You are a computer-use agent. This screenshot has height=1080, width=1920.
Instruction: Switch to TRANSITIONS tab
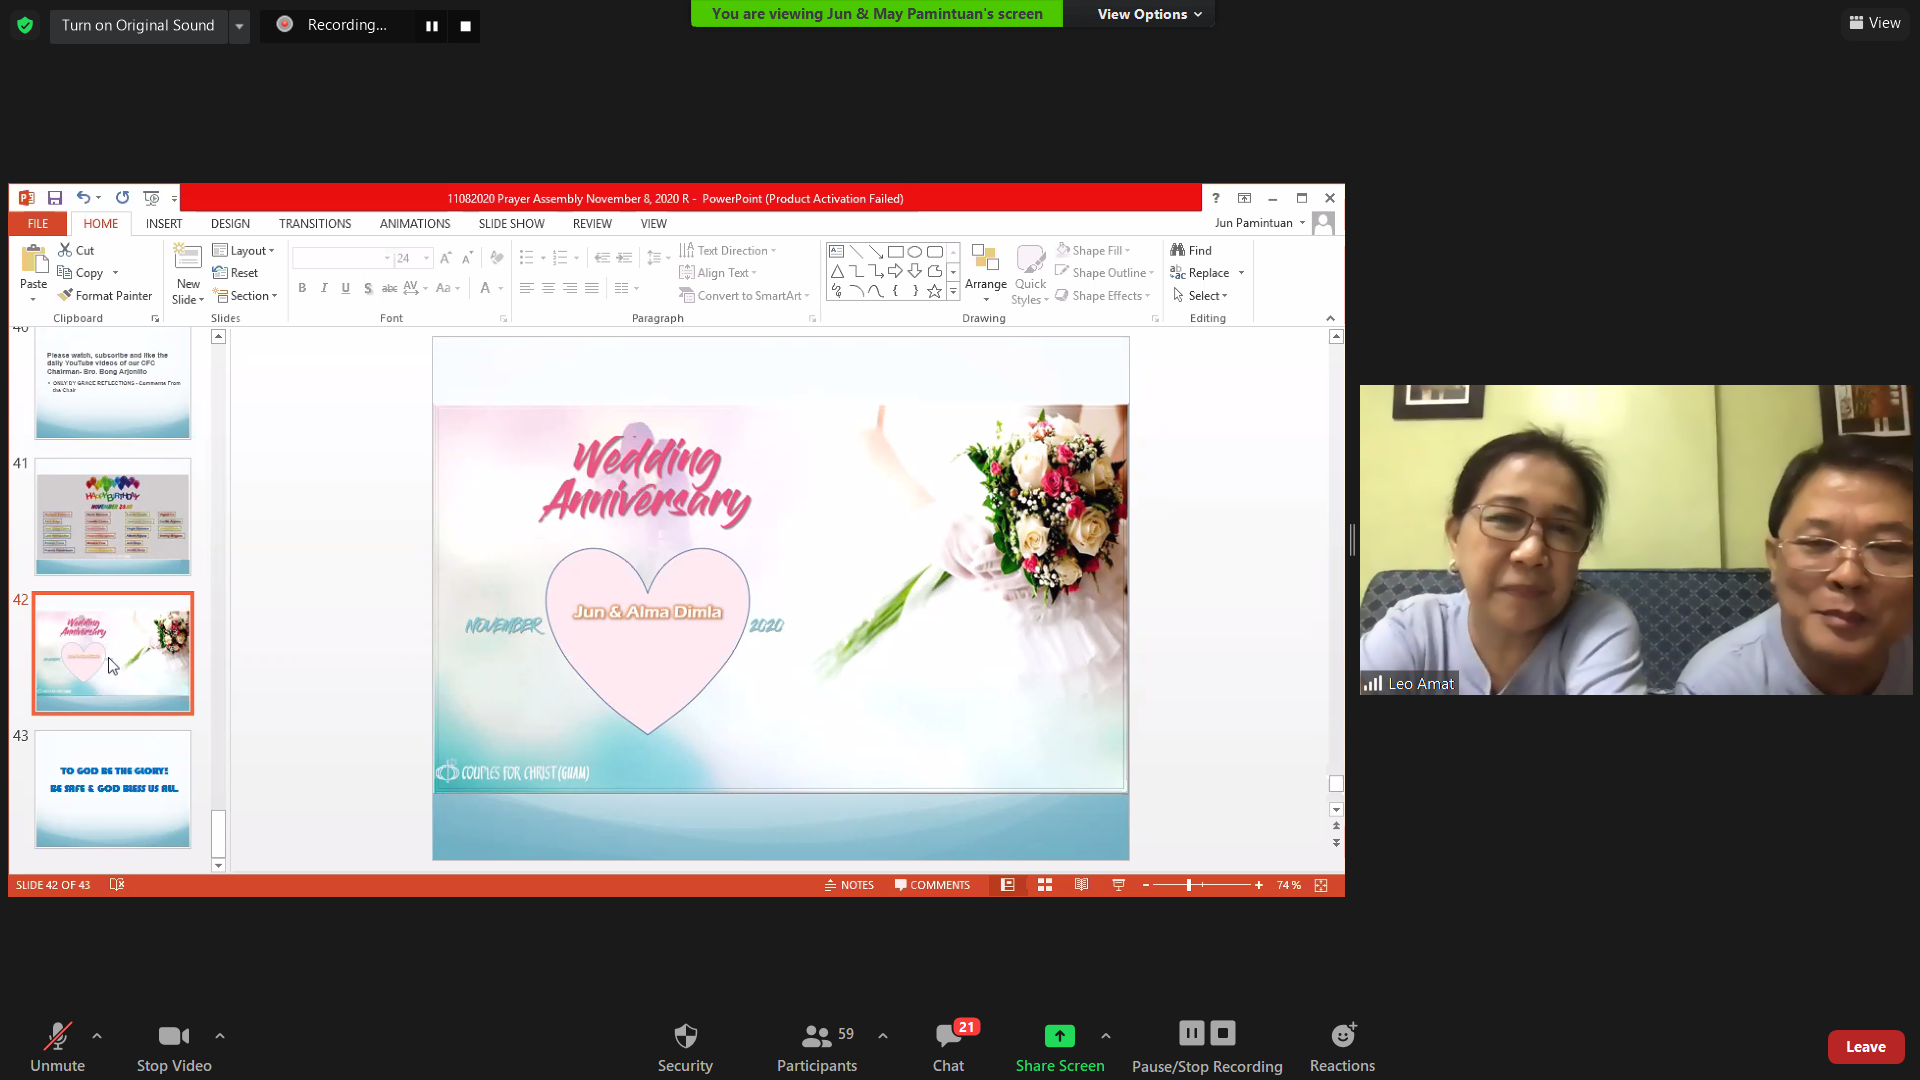(x=315, y=223)
